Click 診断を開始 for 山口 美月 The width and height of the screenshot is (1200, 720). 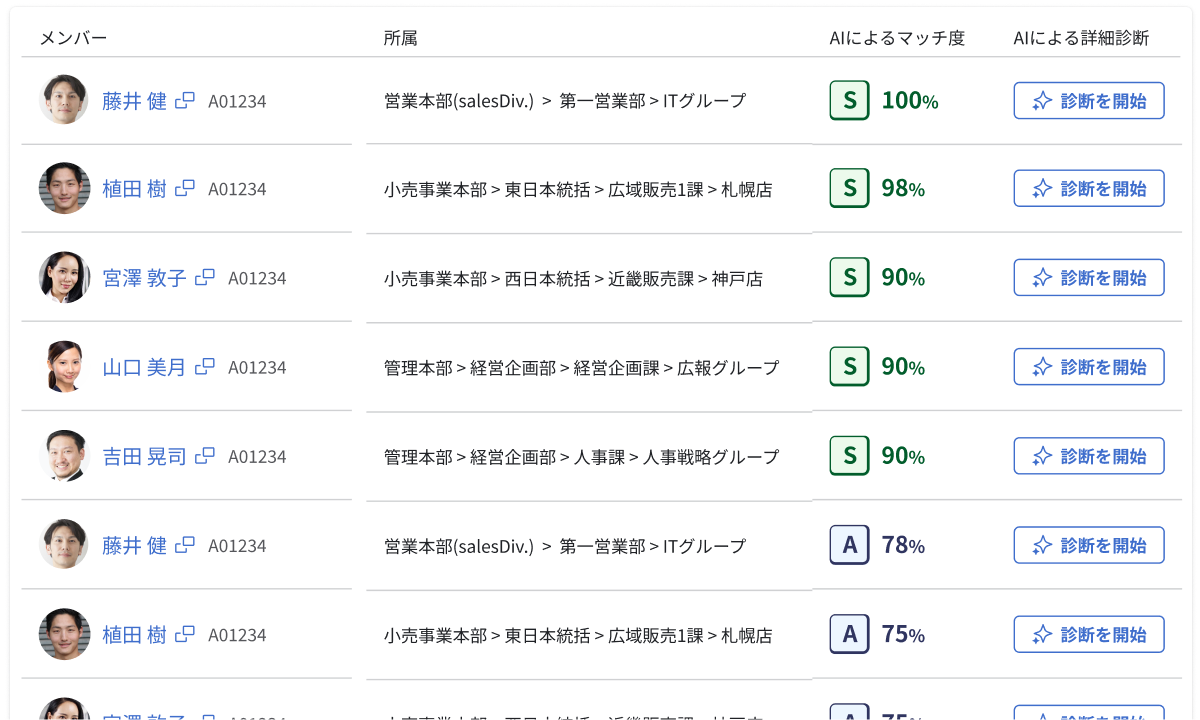pyautogui.click(x=1089, y=367)
